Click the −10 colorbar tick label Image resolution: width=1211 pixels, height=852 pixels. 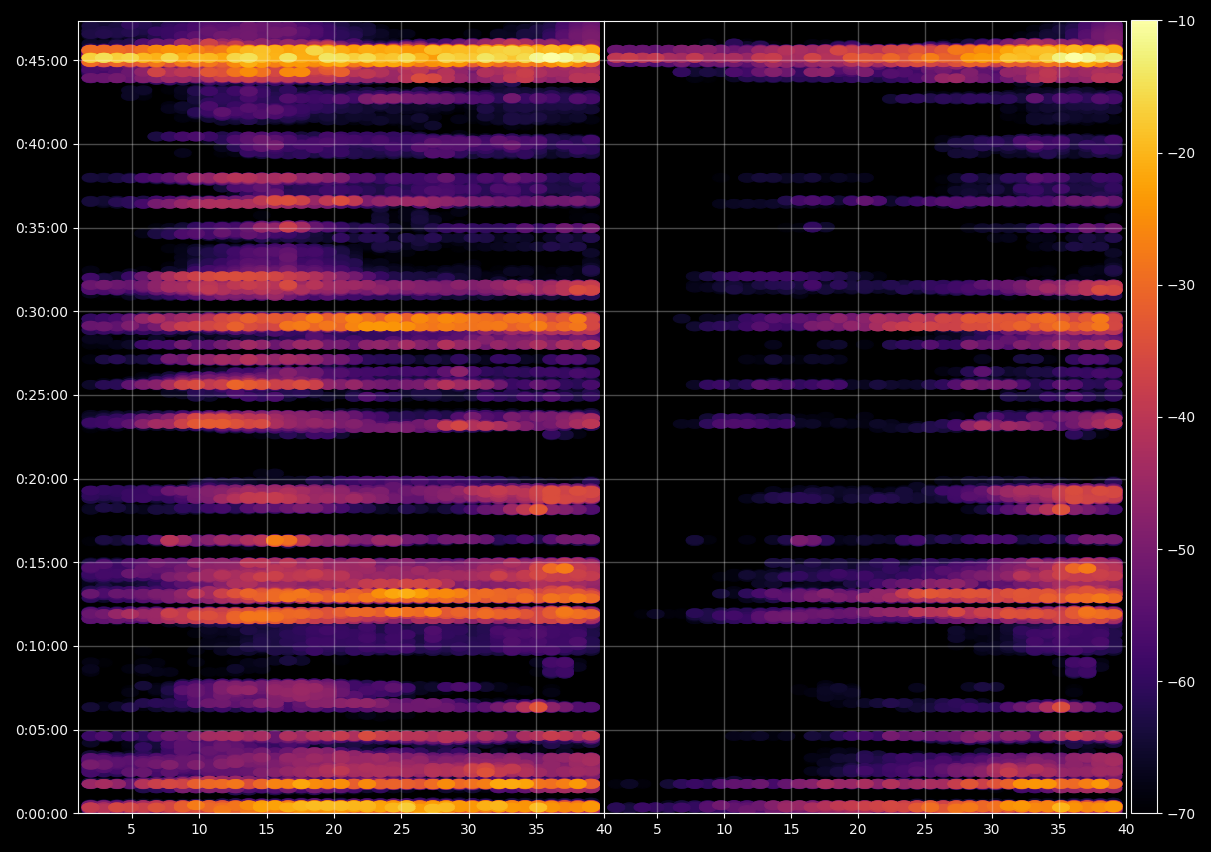tap(1181, 21)
